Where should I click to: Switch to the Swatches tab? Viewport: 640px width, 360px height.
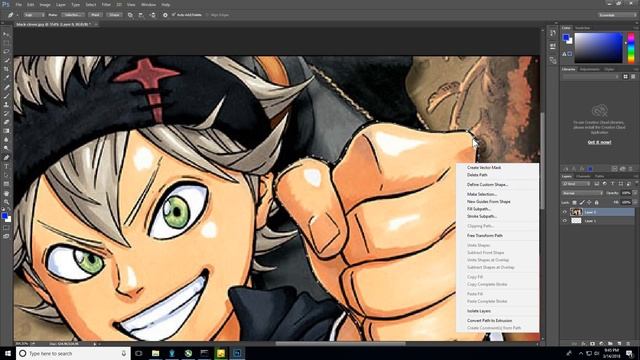point(582,28)
